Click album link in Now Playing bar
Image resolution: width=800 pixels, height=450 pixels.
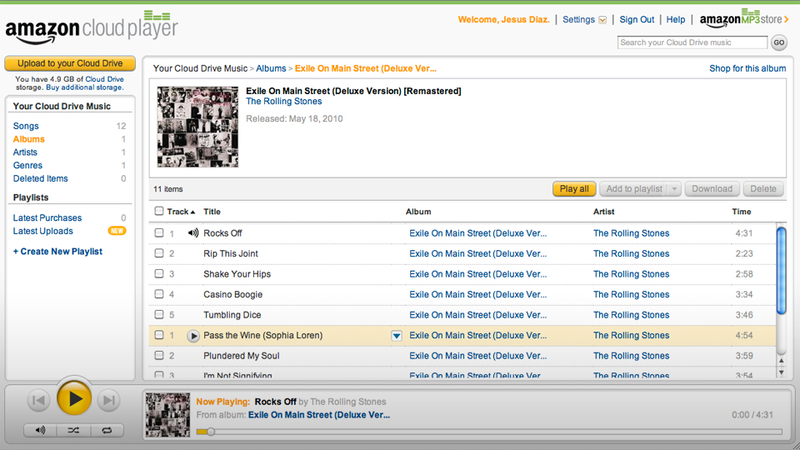pyautogui.click(x=319, y=415)
